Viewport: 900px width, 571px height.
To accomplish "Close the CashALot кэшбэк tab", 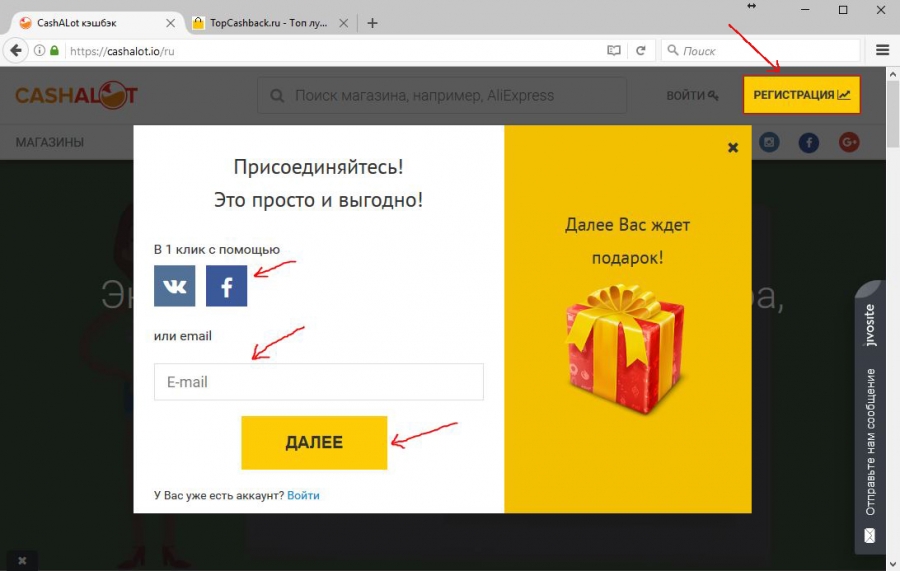I will [x=170, y=23].
